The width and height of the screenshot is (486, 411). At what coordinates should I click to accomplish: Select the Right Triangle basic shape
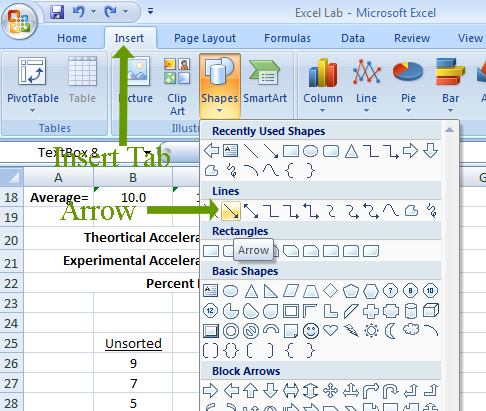tap(270, 291)
